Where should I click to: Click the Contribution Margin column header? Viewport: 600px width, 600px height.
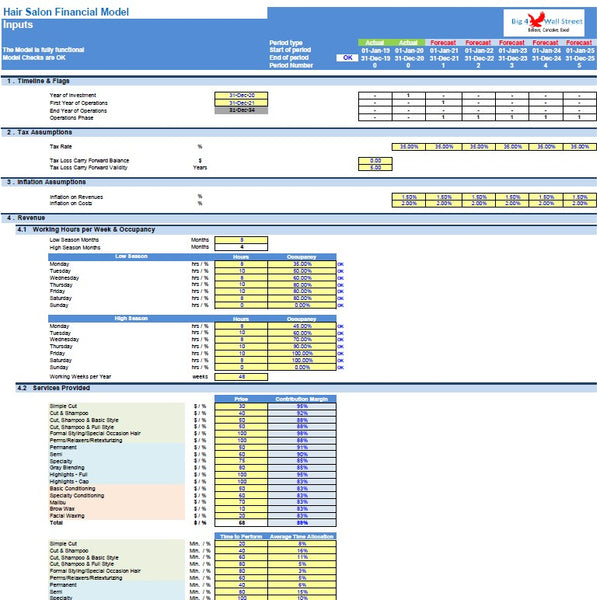tap(302, 398)
